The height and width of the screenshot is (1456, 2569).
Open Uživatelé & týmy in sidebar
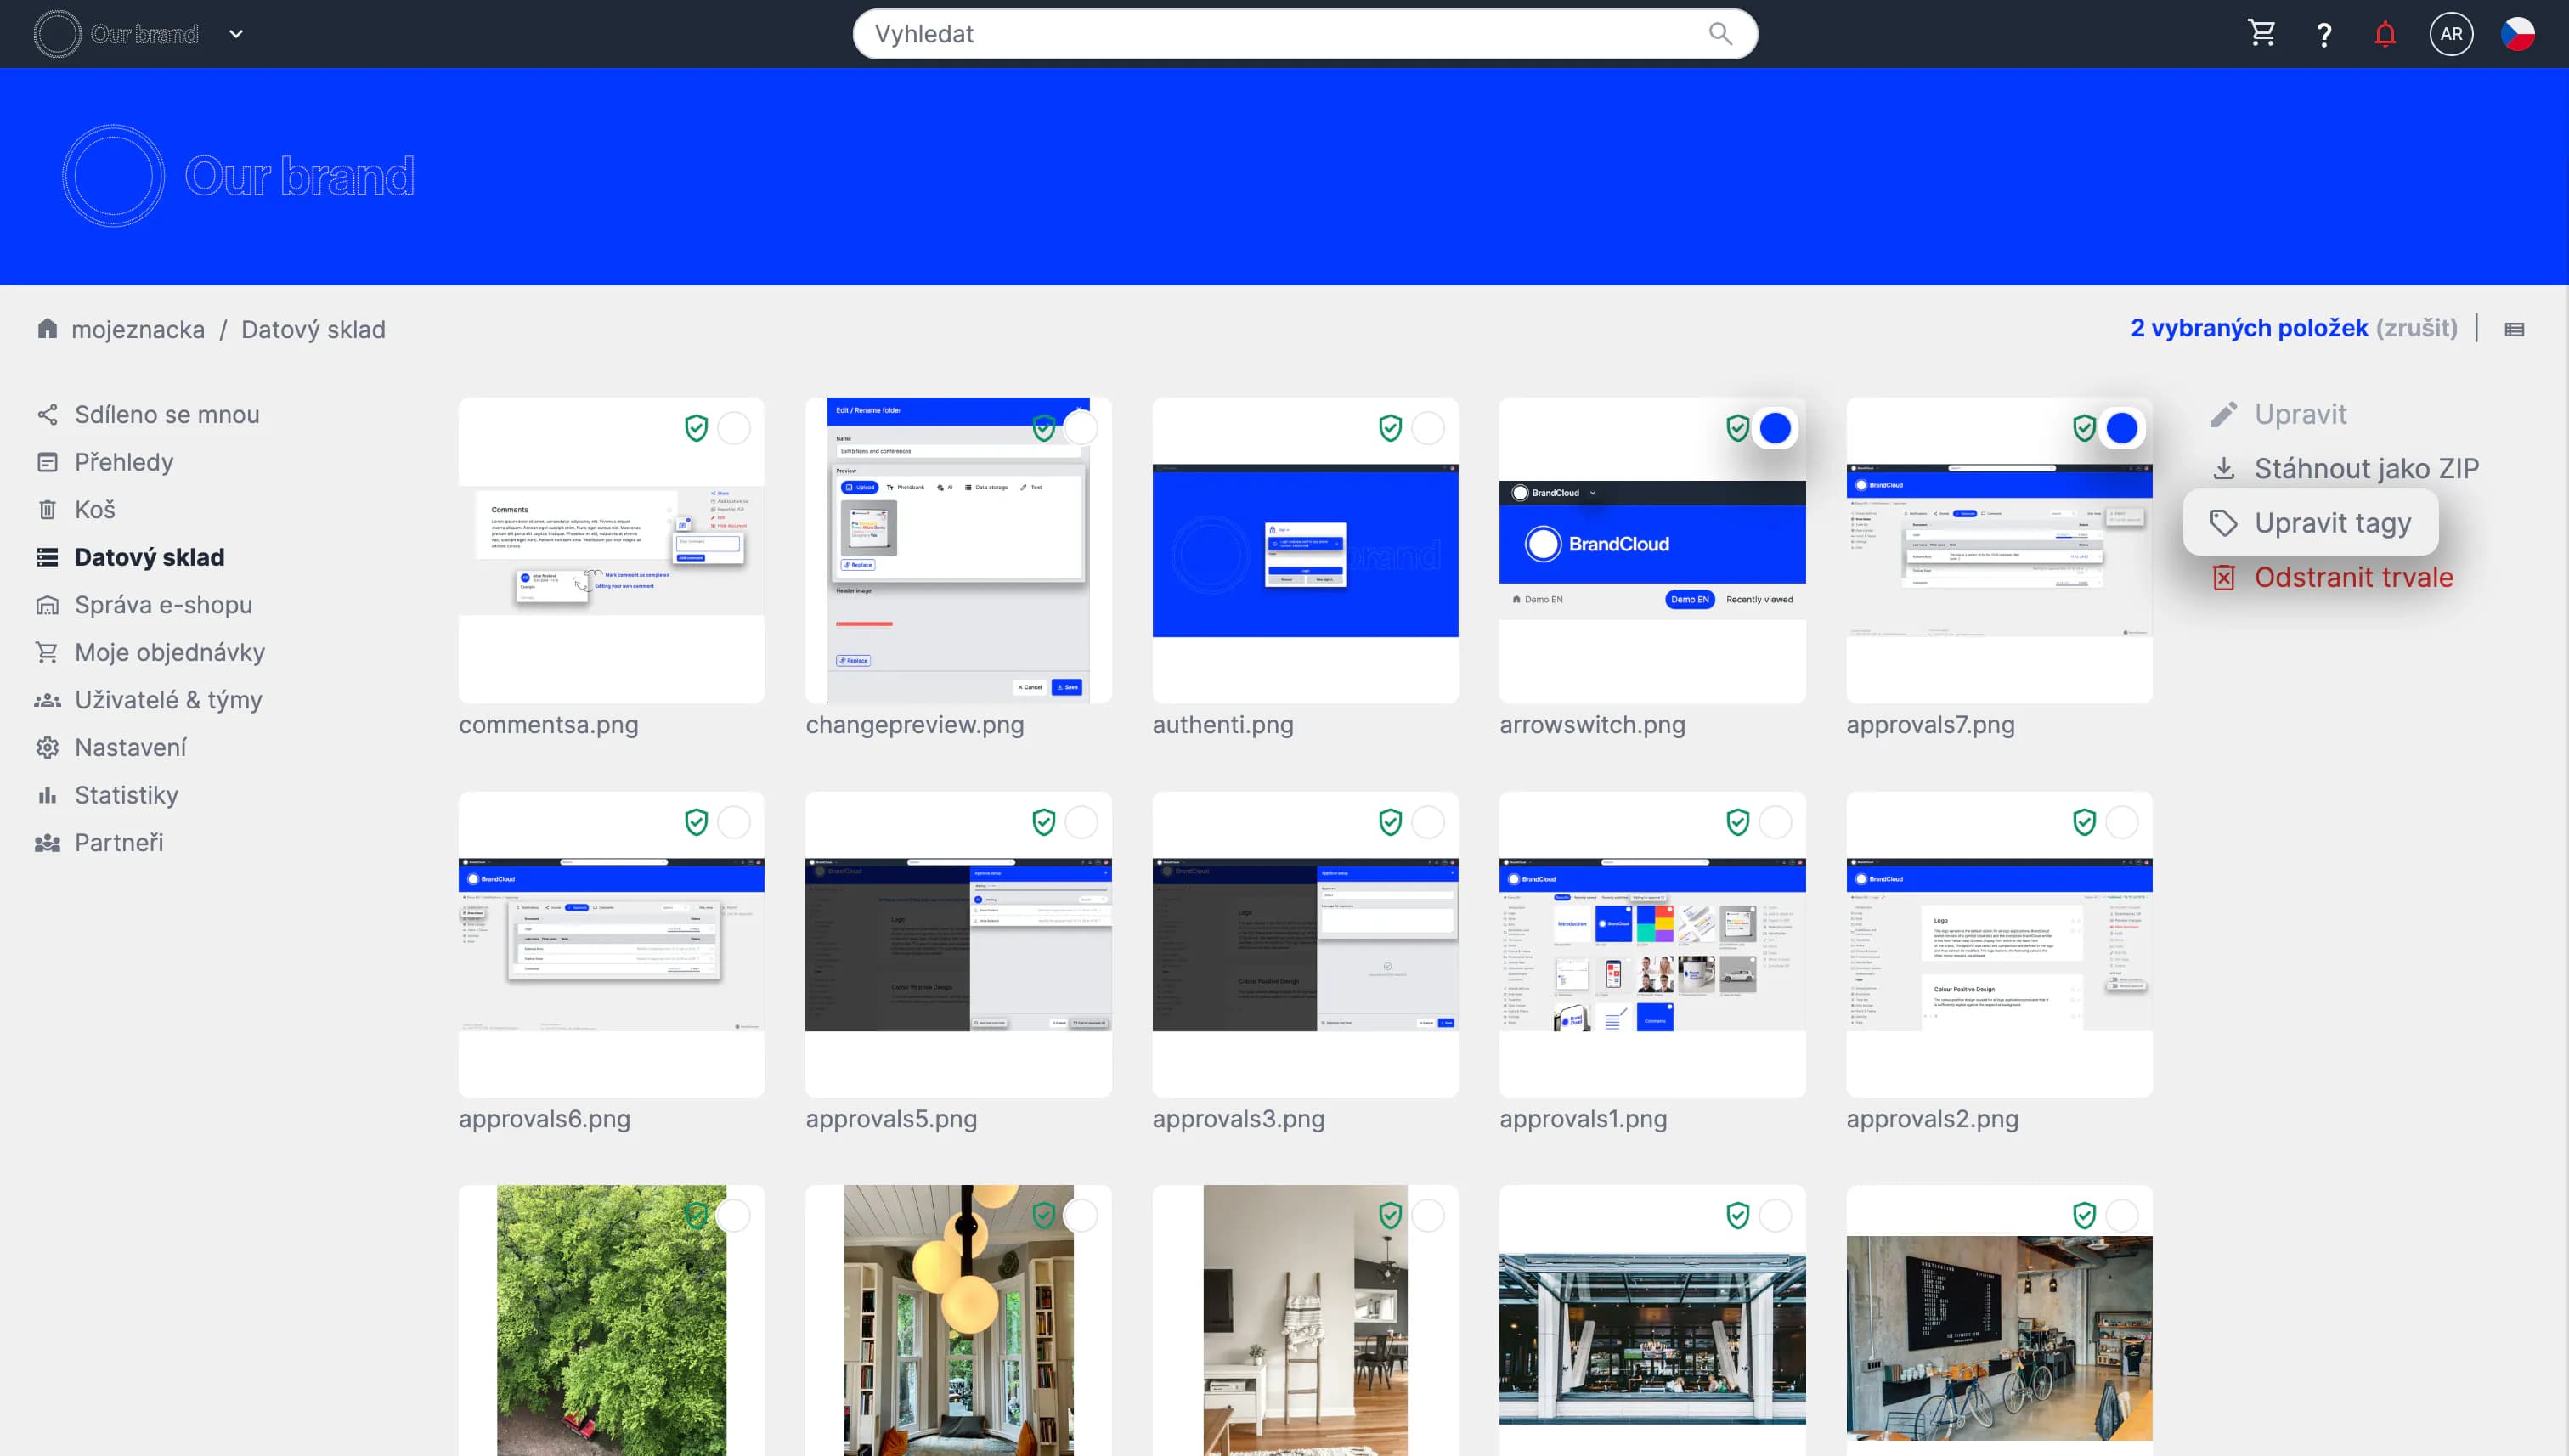click(x=168, y=700)
